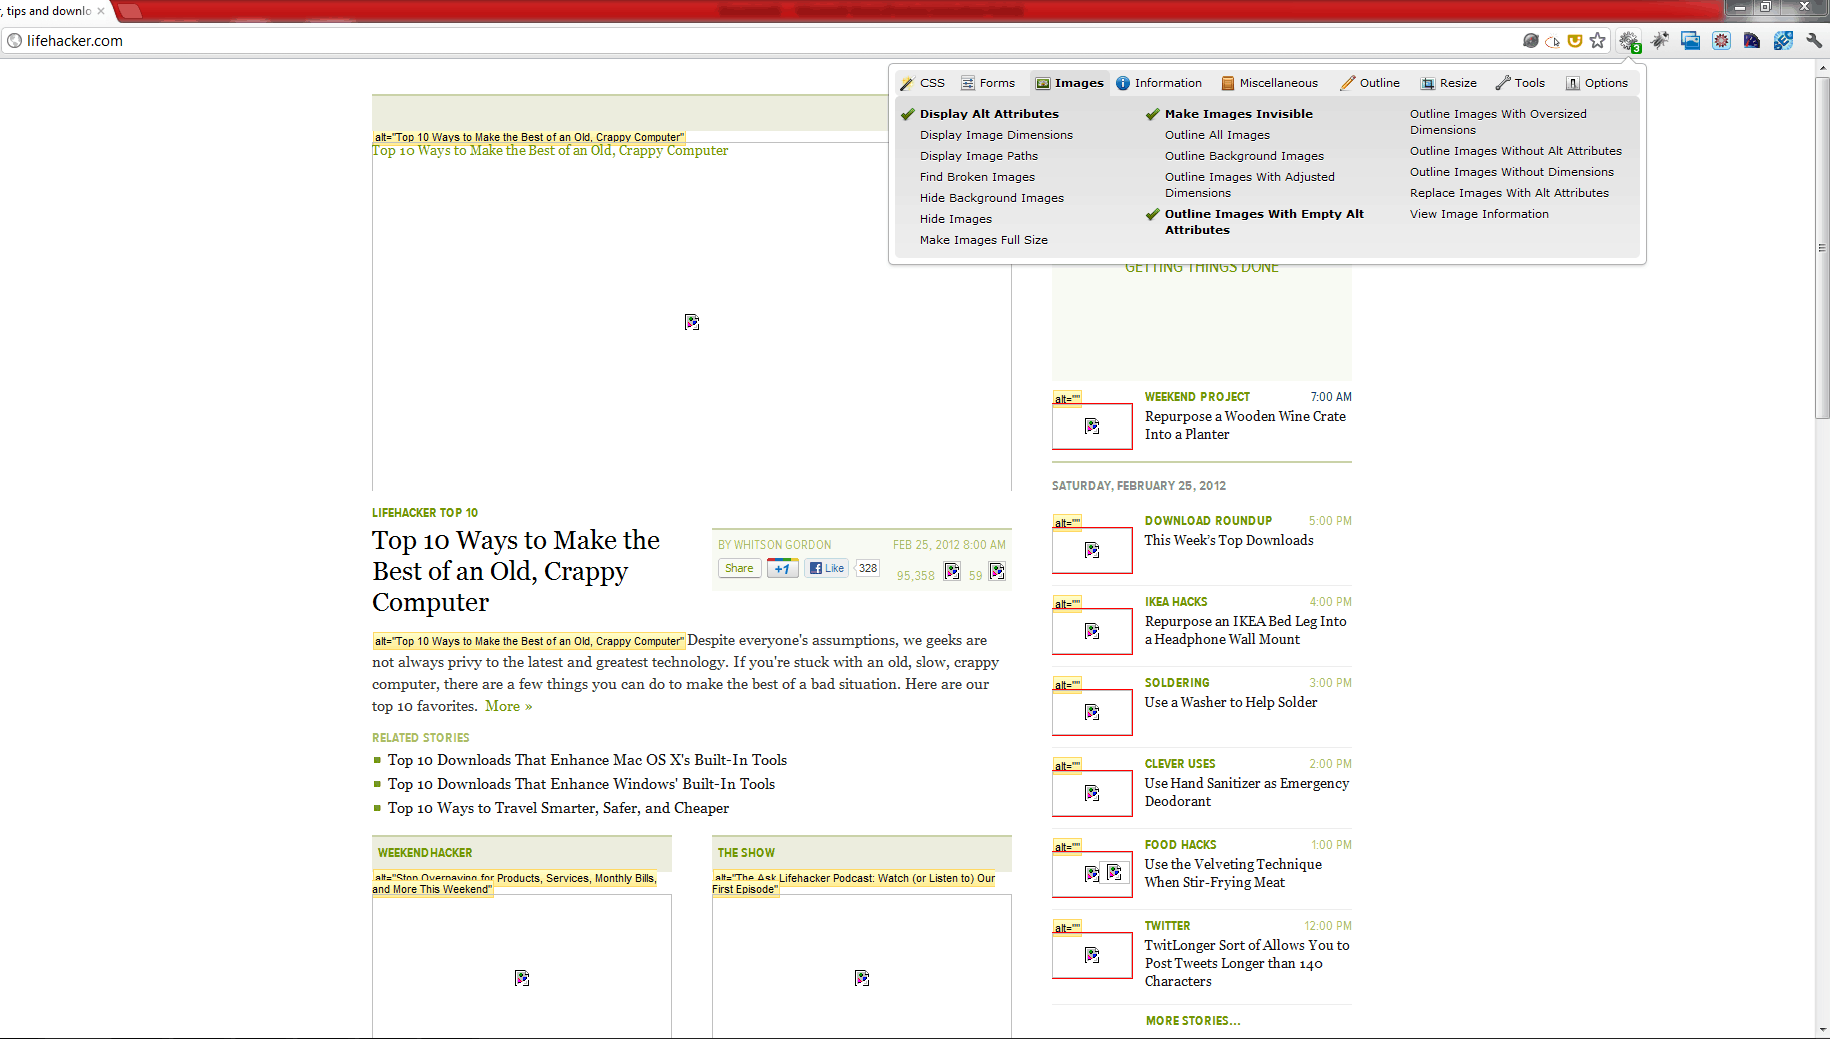Screen dimensions: 1830x1039
Task: Click the Facebook Like button
Action: (x=827, y=568)
